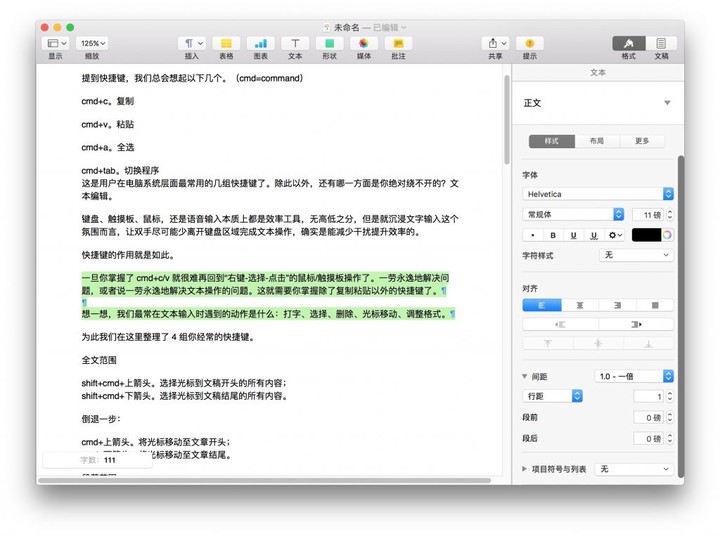This screenshot has height=536, width=720.
Task: Justify the text alignment
Action: click(x=655, y=305)
